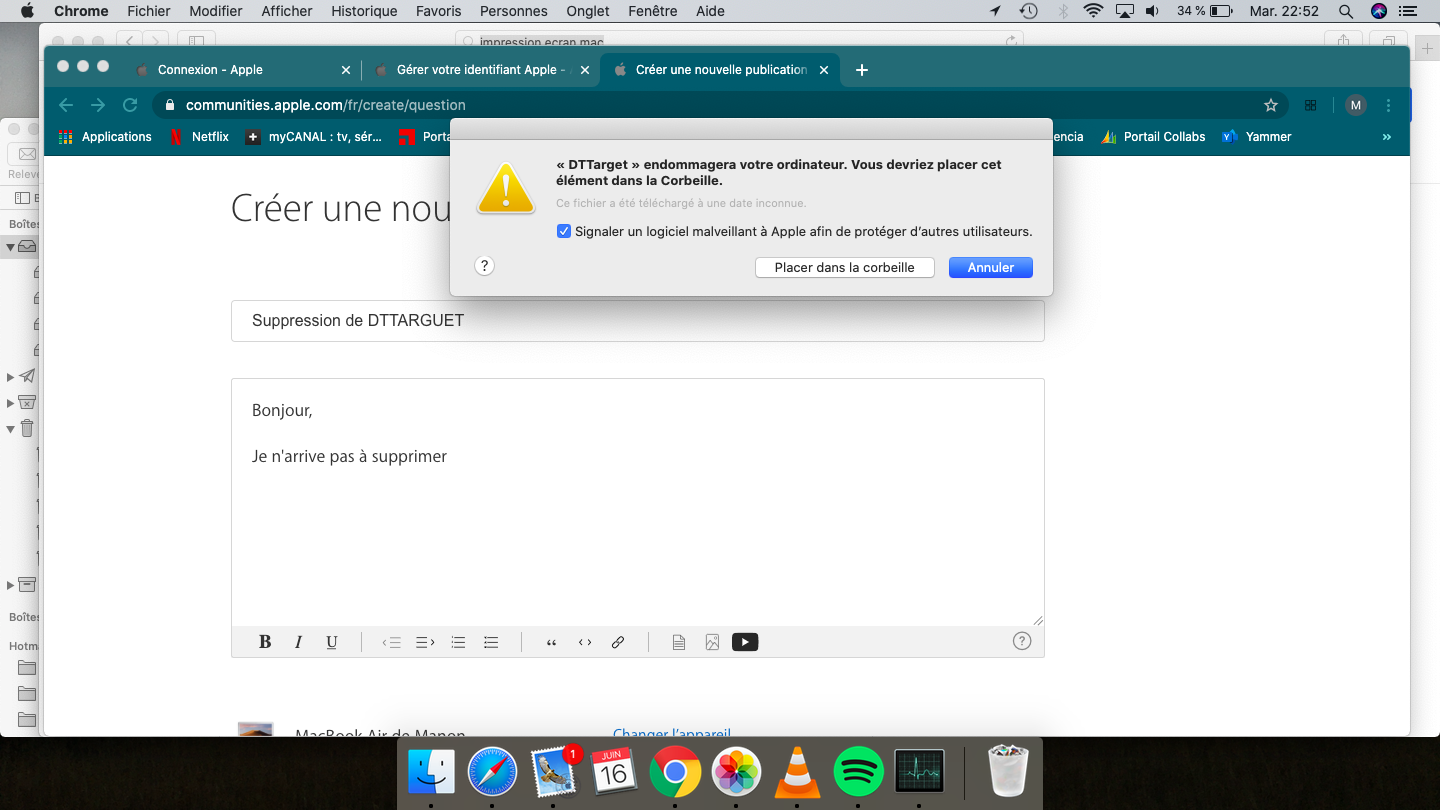Insert an image into the post
Screen dimensions: 1440x810
coord(712,642)
